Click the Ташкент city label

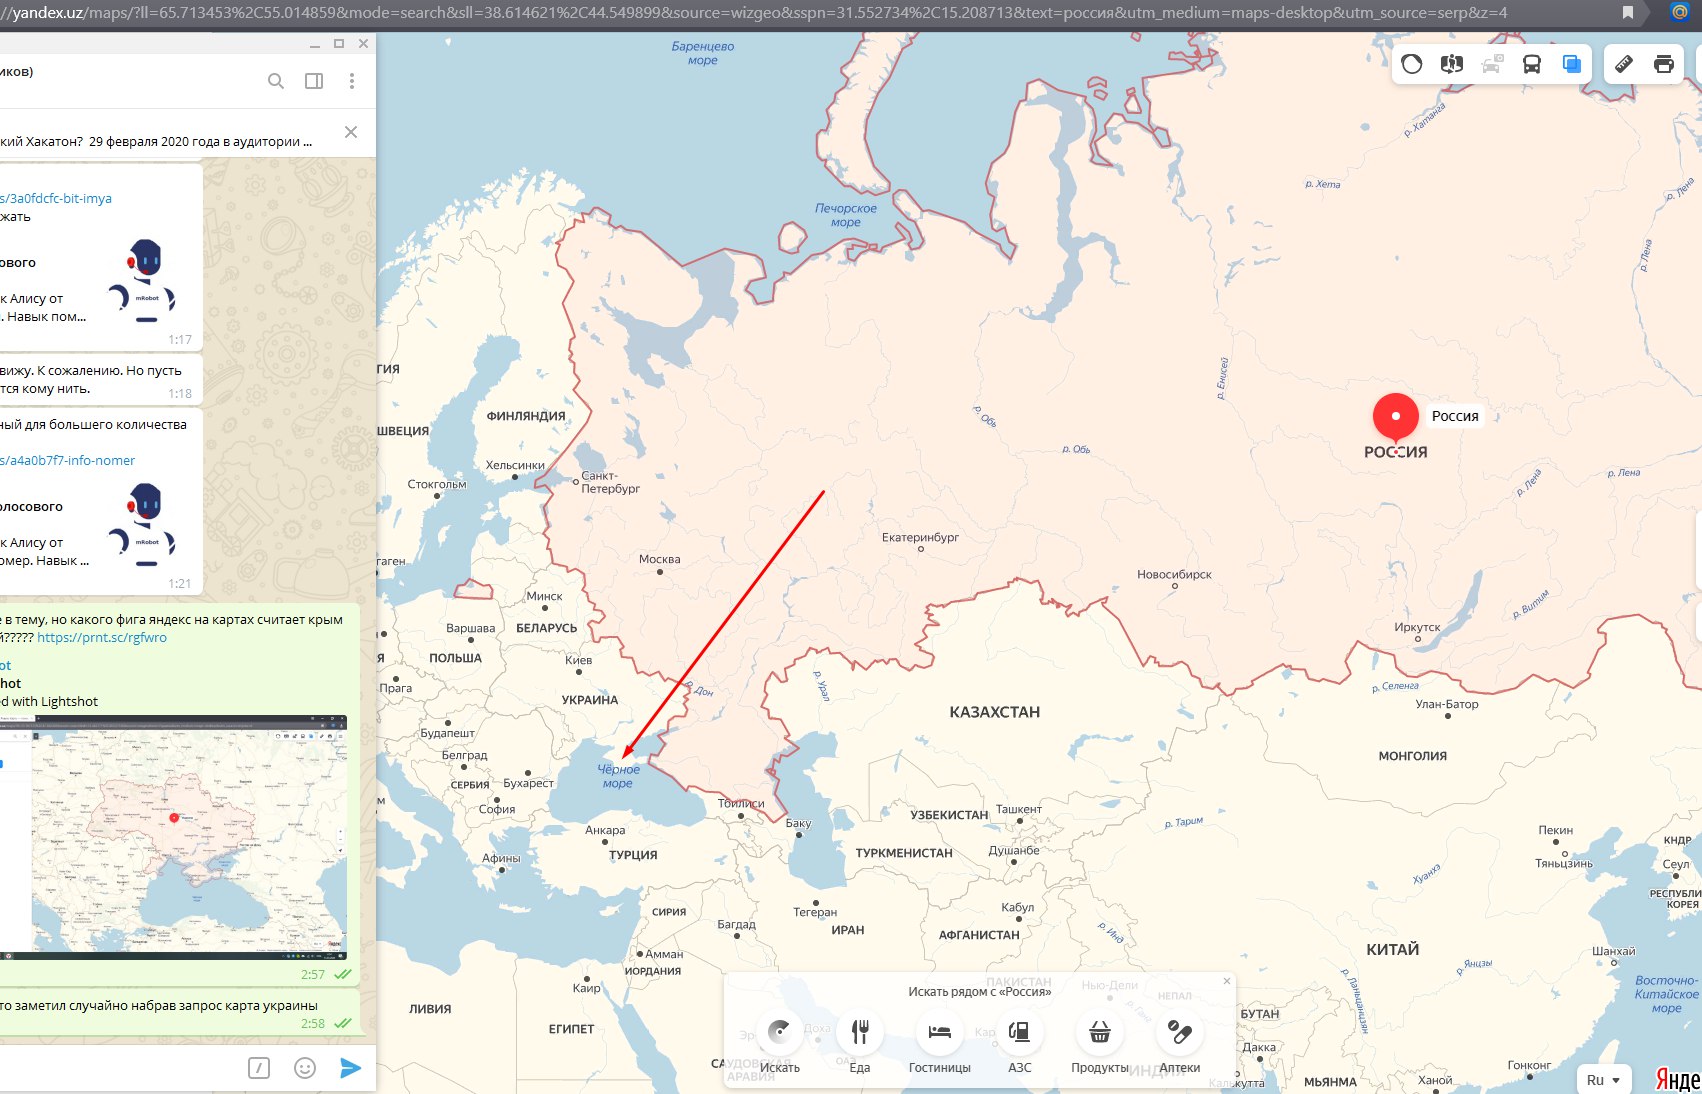tap(1019, 809)
